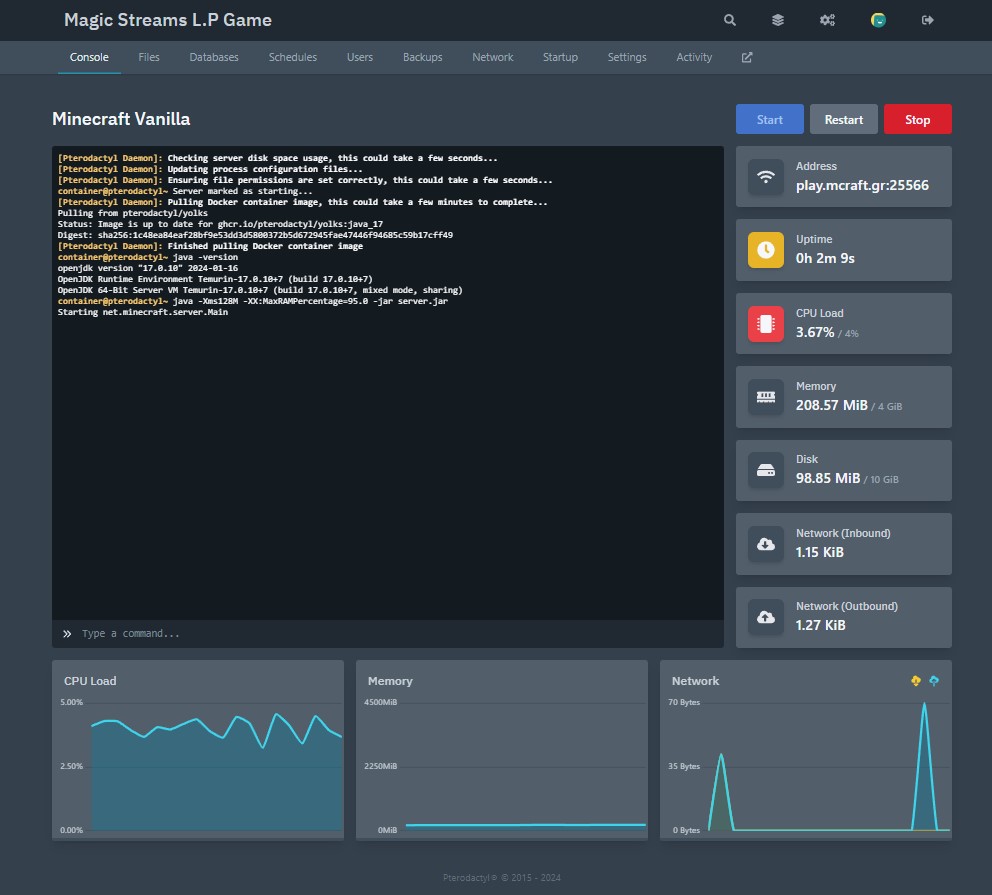992x895 pixels.
Task: Click the Magic Streams L.P Game title
Action: pyautogui.click(x=168, y=20)
